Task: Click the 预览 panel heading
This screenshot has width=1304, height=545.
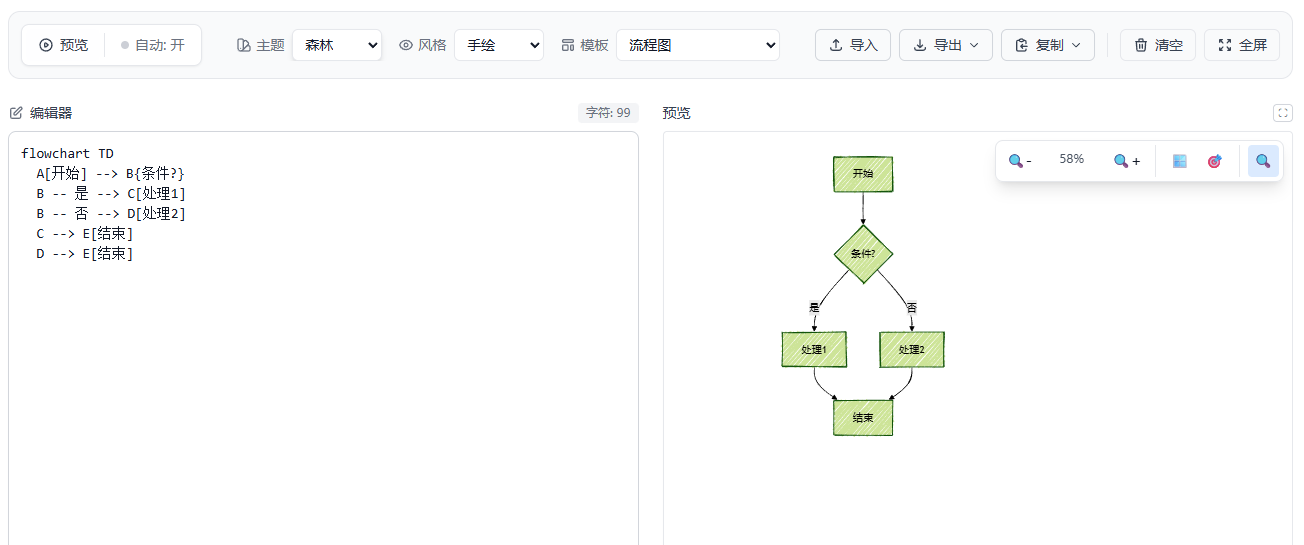Action: [x=677, y=113]
